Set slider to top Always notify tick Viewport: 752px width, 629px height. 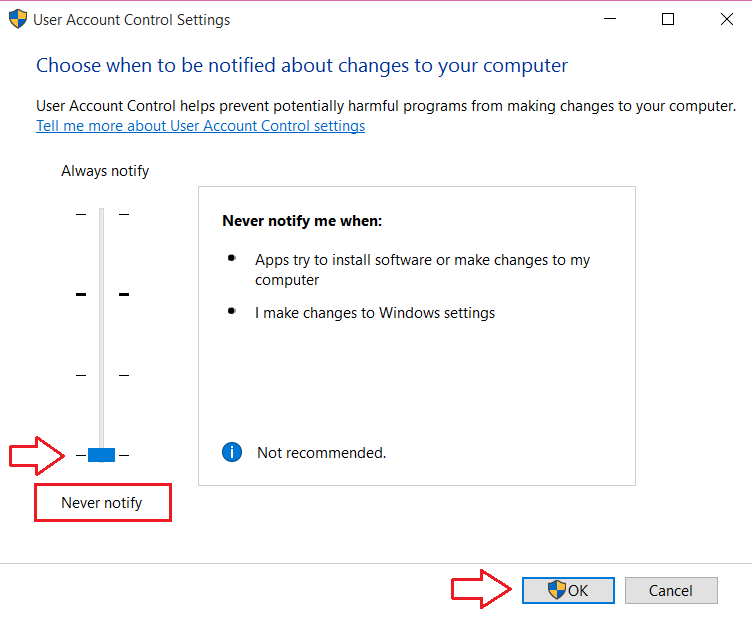coord(102,214)
